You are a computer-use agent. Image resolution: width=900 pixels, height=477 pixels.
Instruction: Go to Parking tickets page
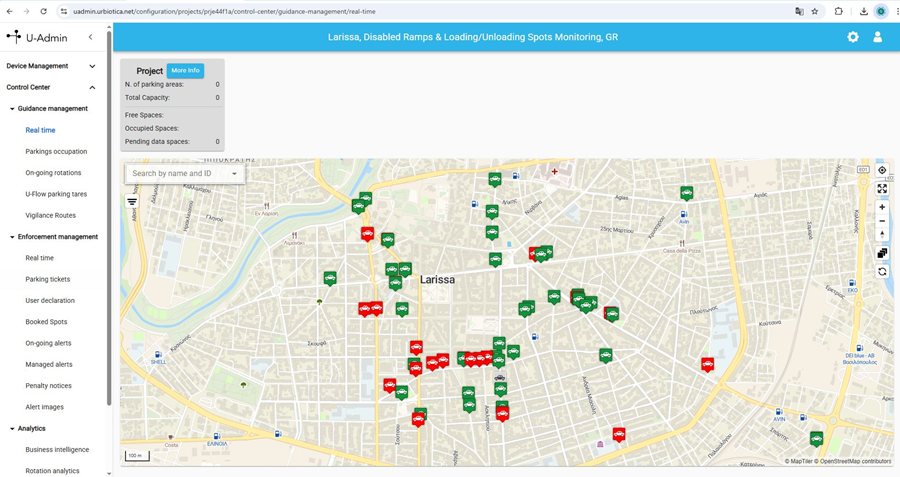[x=48, y=279]
